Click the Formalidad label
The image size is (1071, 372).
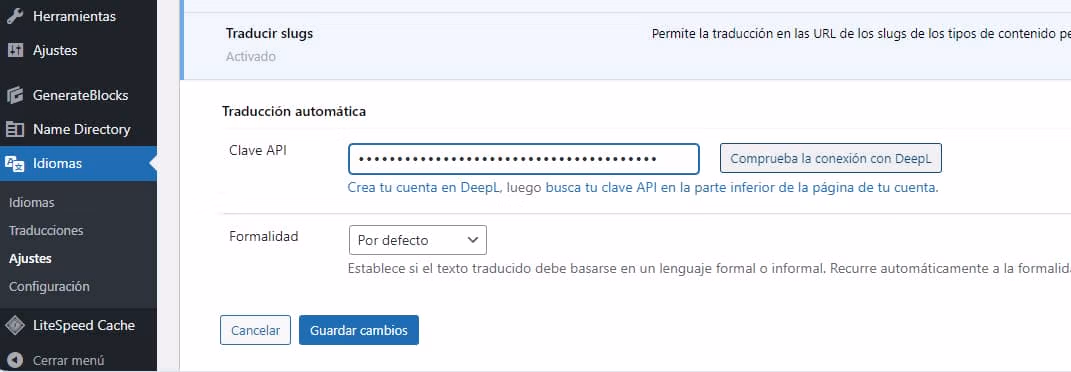264,237
